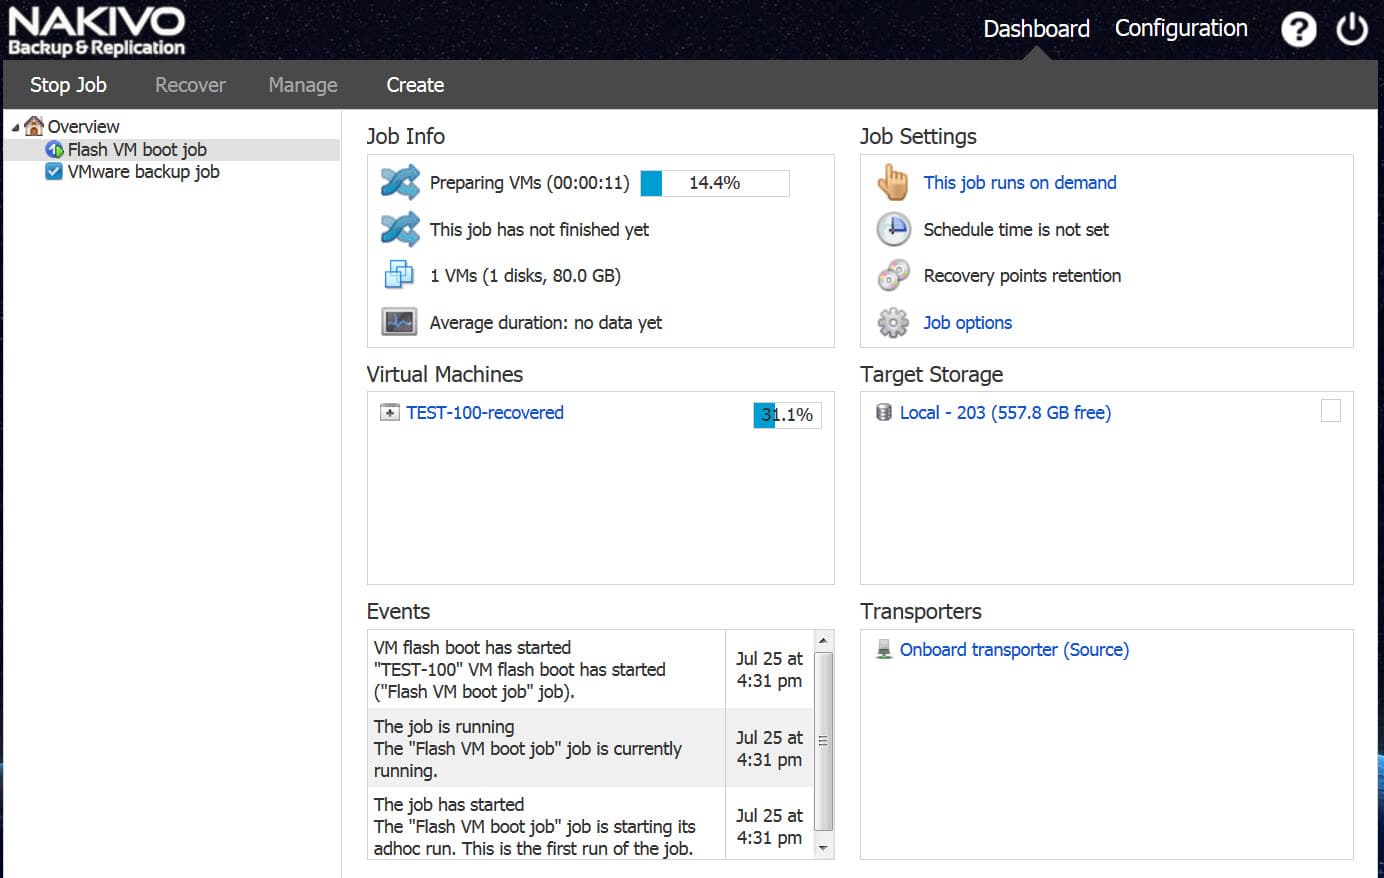
Task: Click the Preparing VMs shuffle icon
Action: pos(400,183)
